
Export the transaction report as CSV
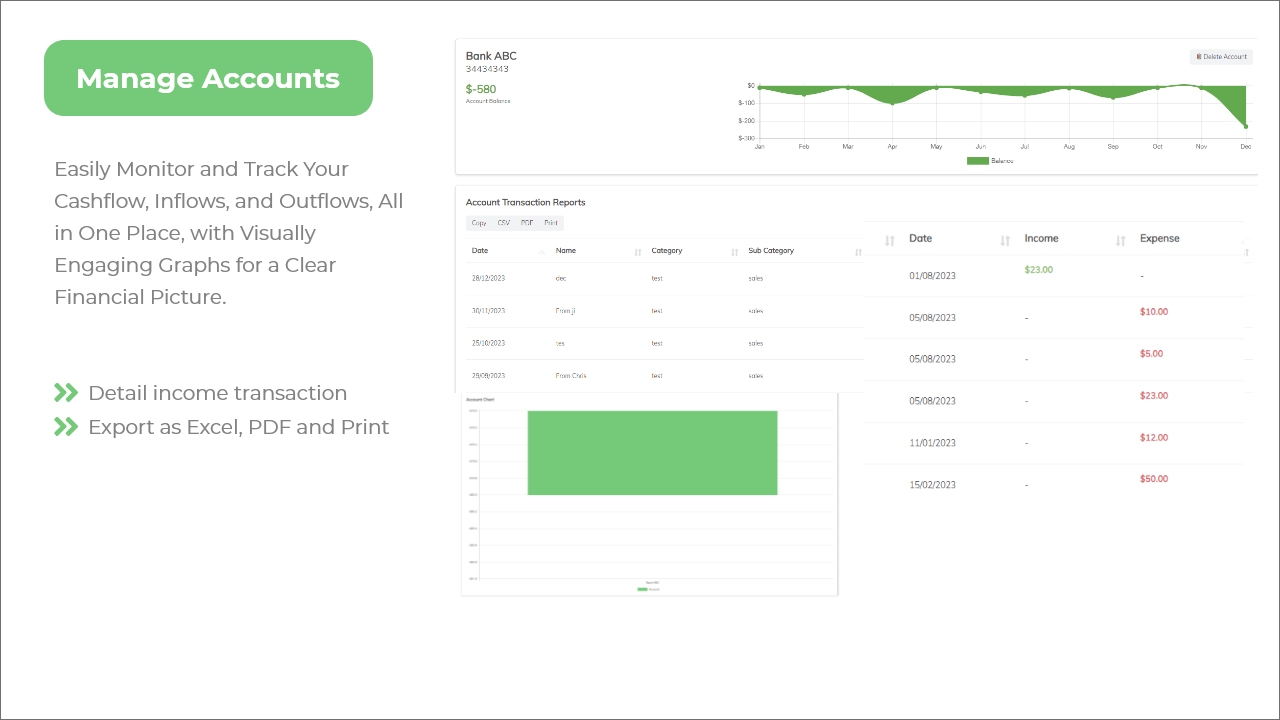(x=504, y=223)
